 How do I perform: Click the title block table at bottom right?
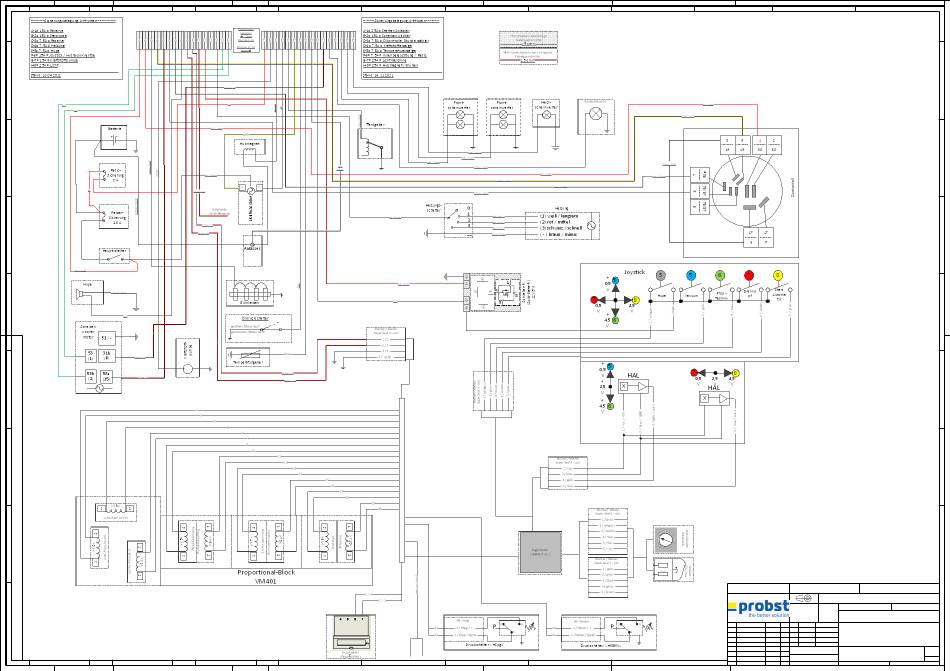(x=833, y=623)
